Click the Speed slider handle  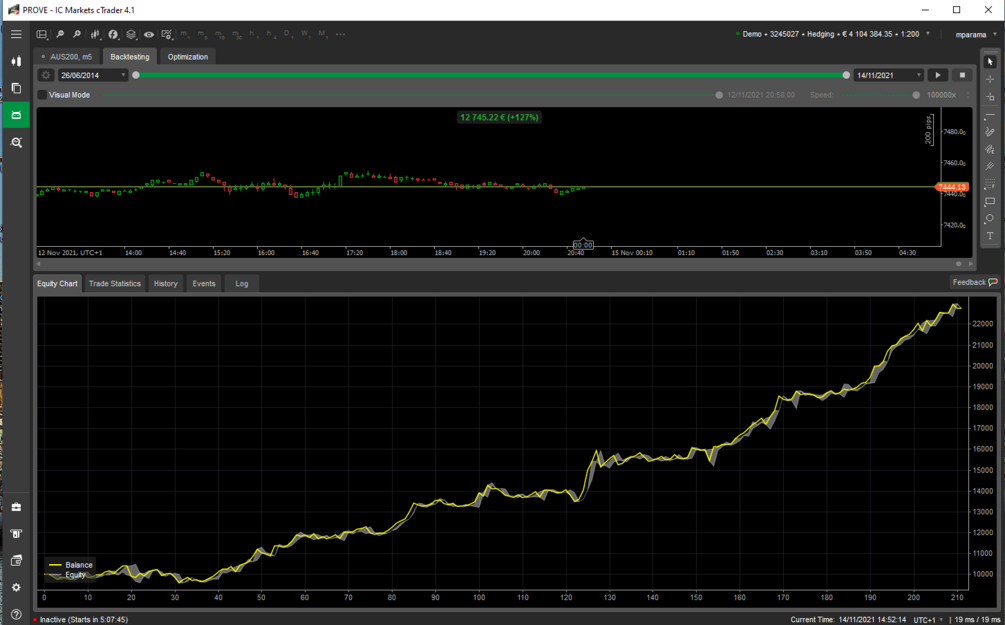916,95
